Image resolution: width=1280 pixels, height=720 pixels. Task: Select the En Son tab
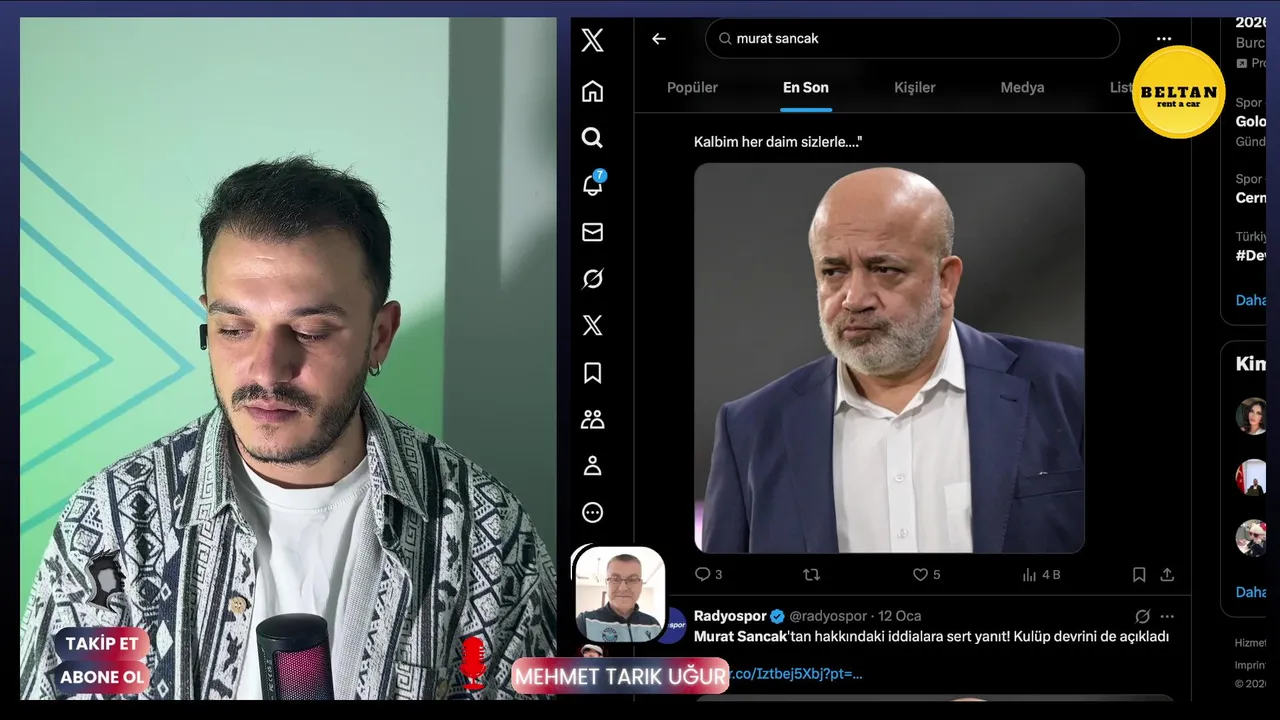[805, 88]
